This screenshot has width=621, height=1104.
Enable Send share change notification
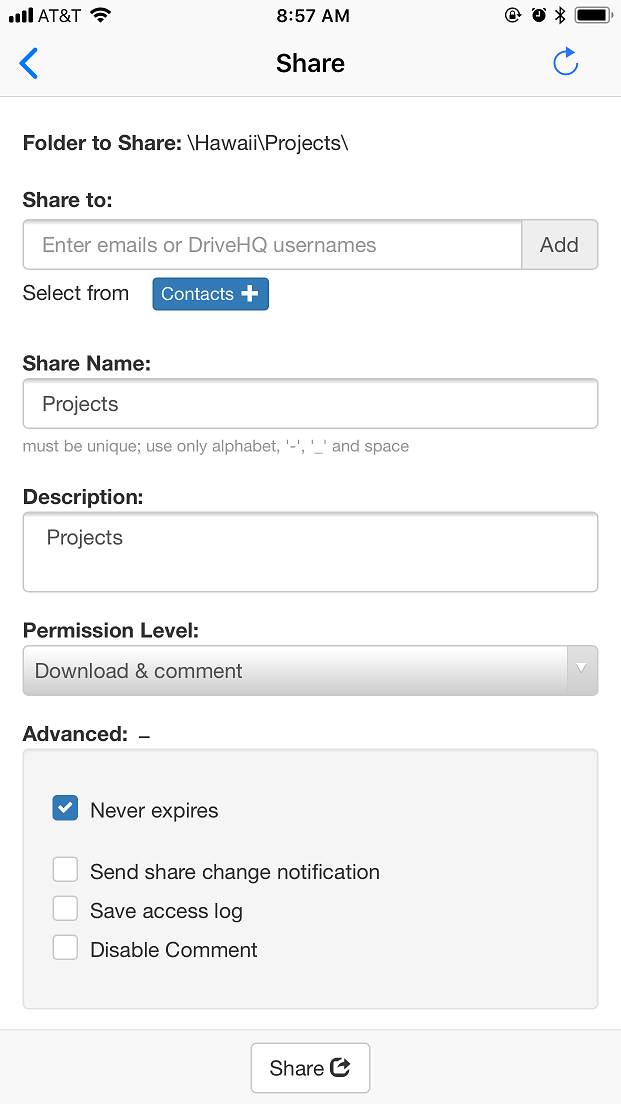65,870
